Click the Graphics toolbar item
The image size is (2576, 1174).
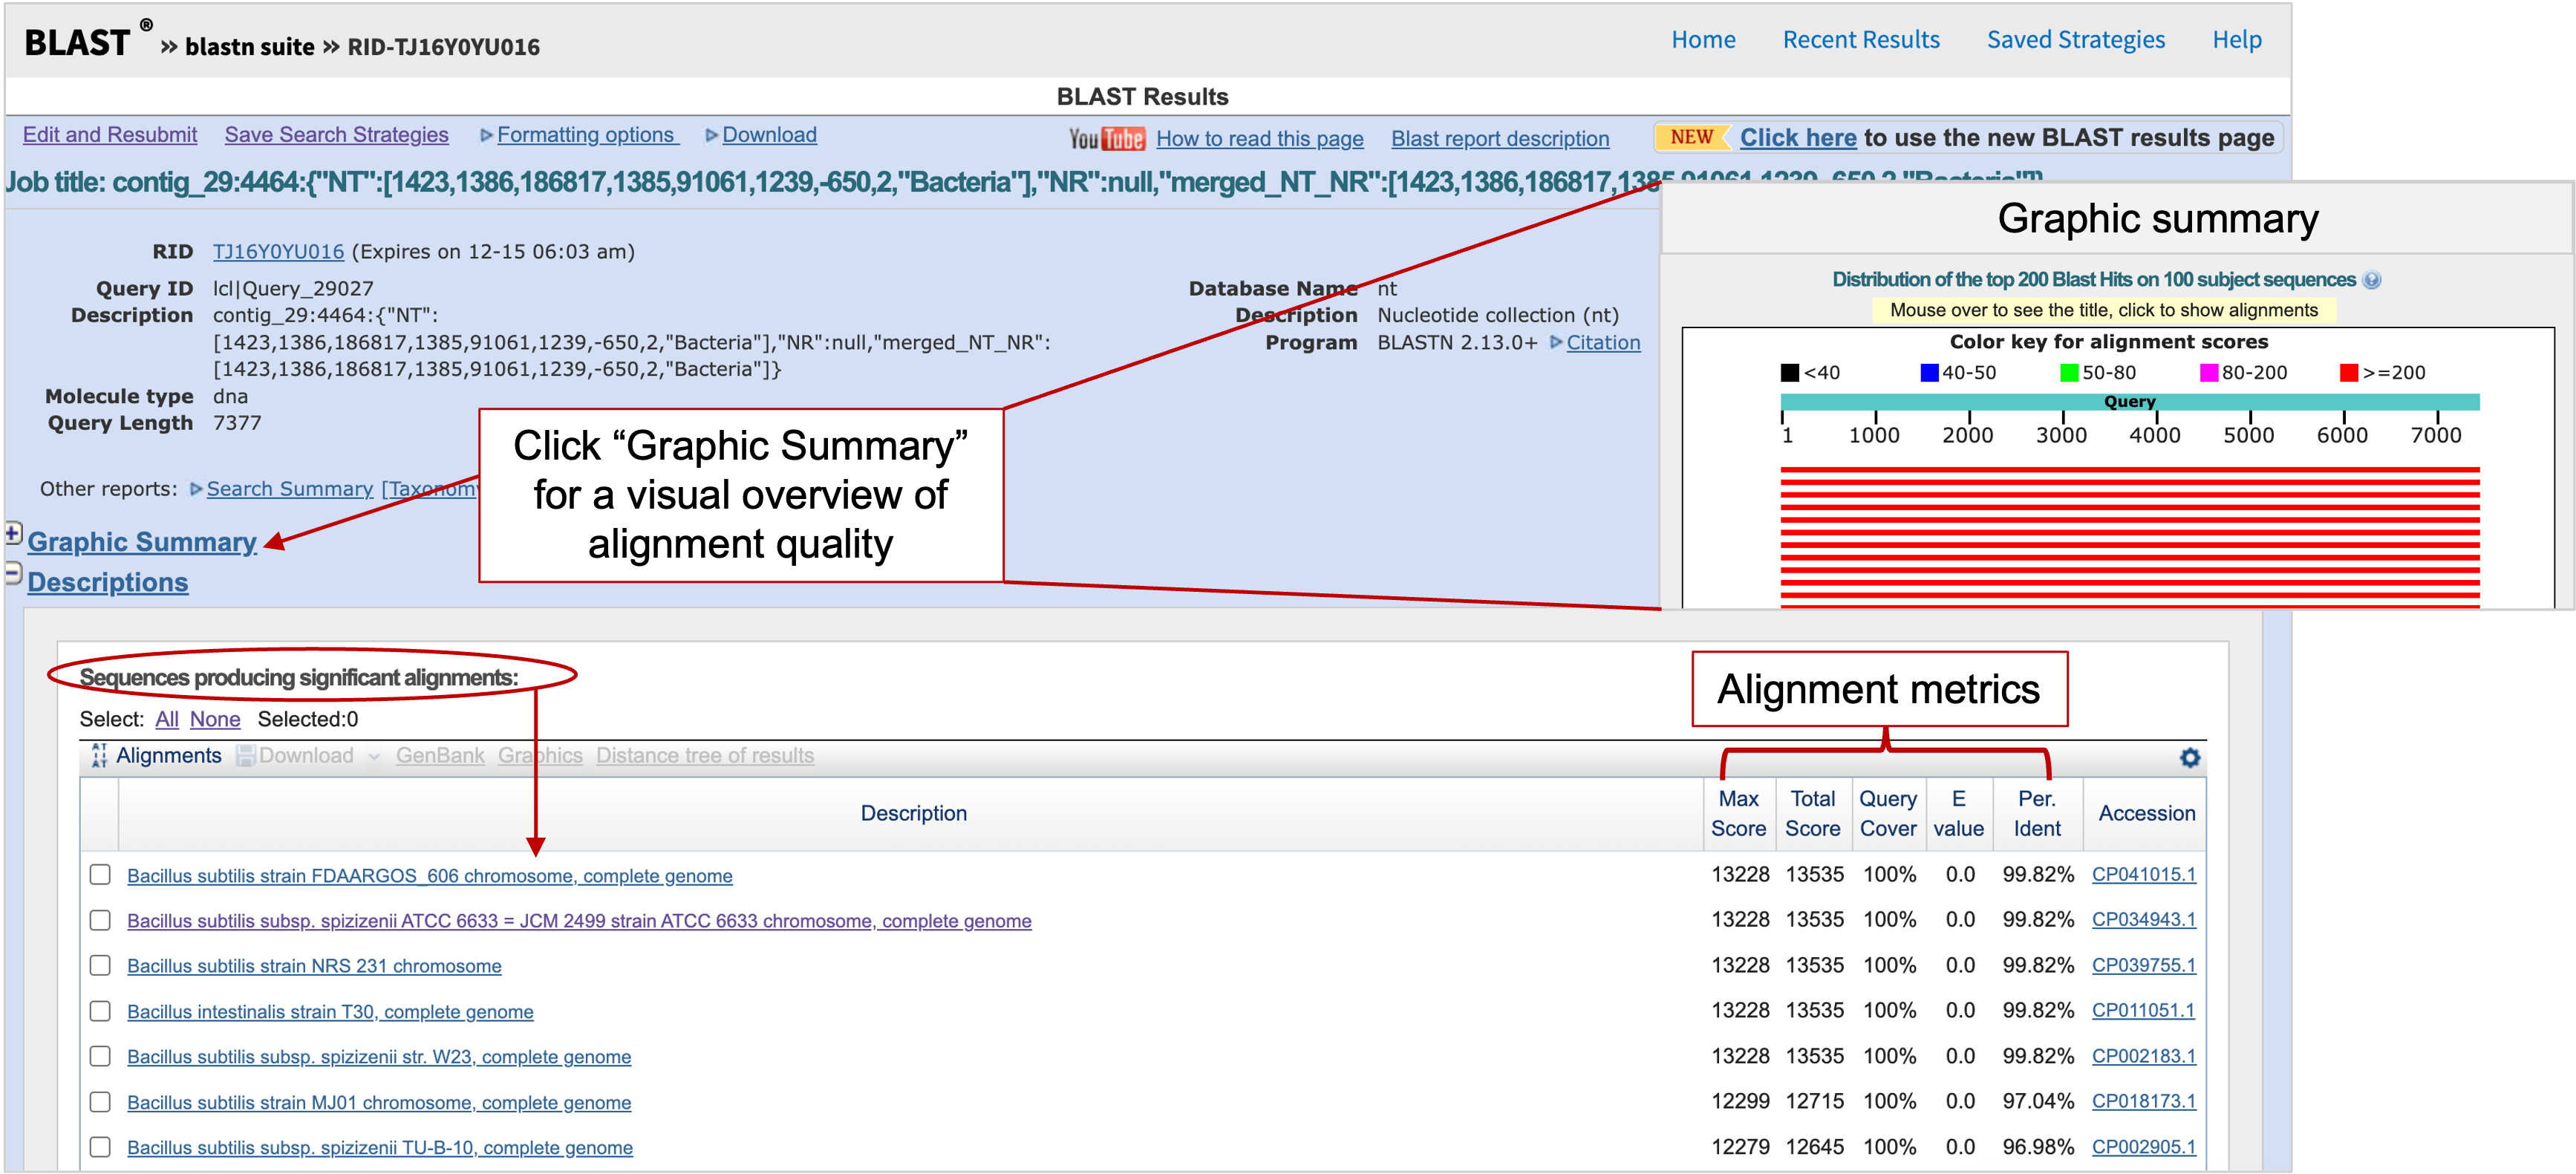coord(540,756)
